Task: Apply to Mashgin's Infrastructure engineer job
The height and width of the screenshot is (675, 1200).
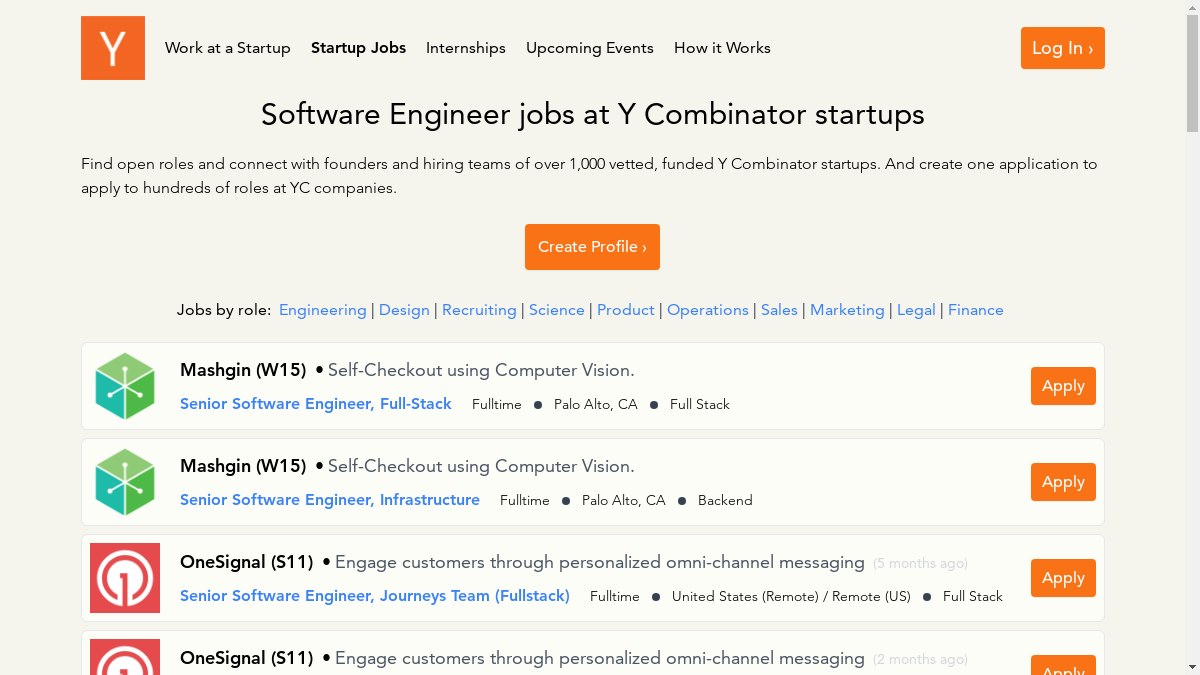Action: tap(1063, 482)
